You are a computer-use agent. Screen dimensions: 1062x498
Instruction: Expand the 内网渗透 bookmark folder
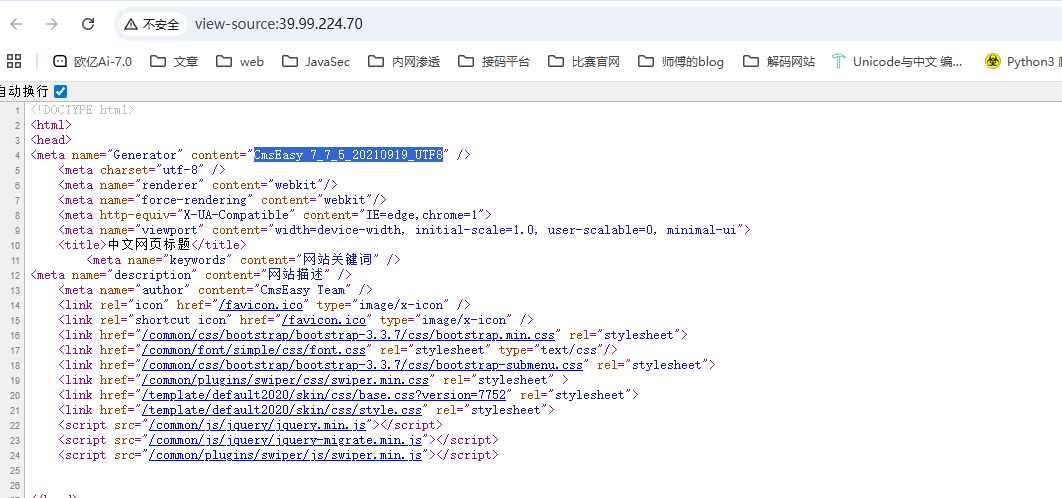(404, 61)
